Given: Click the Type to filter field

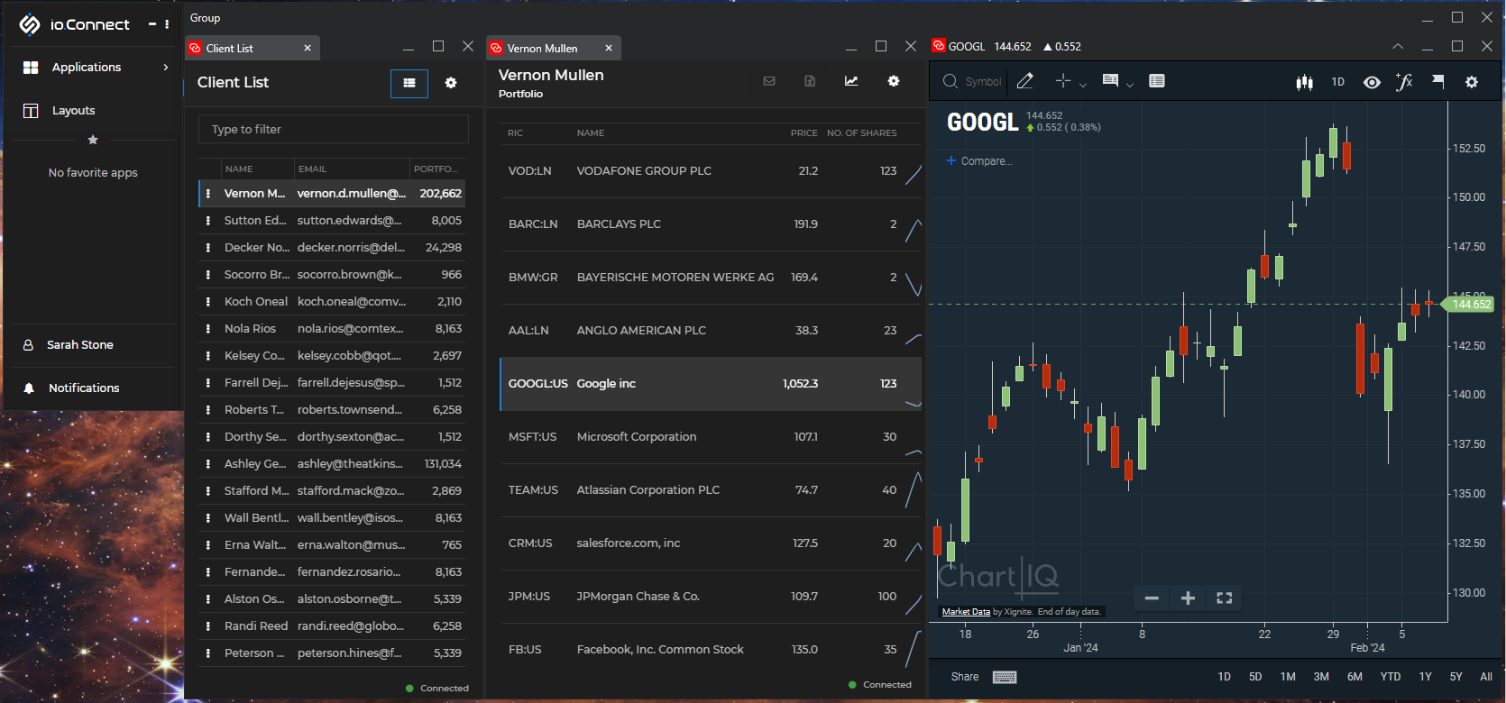Looking at the screenshot, I should pos(333,129).
